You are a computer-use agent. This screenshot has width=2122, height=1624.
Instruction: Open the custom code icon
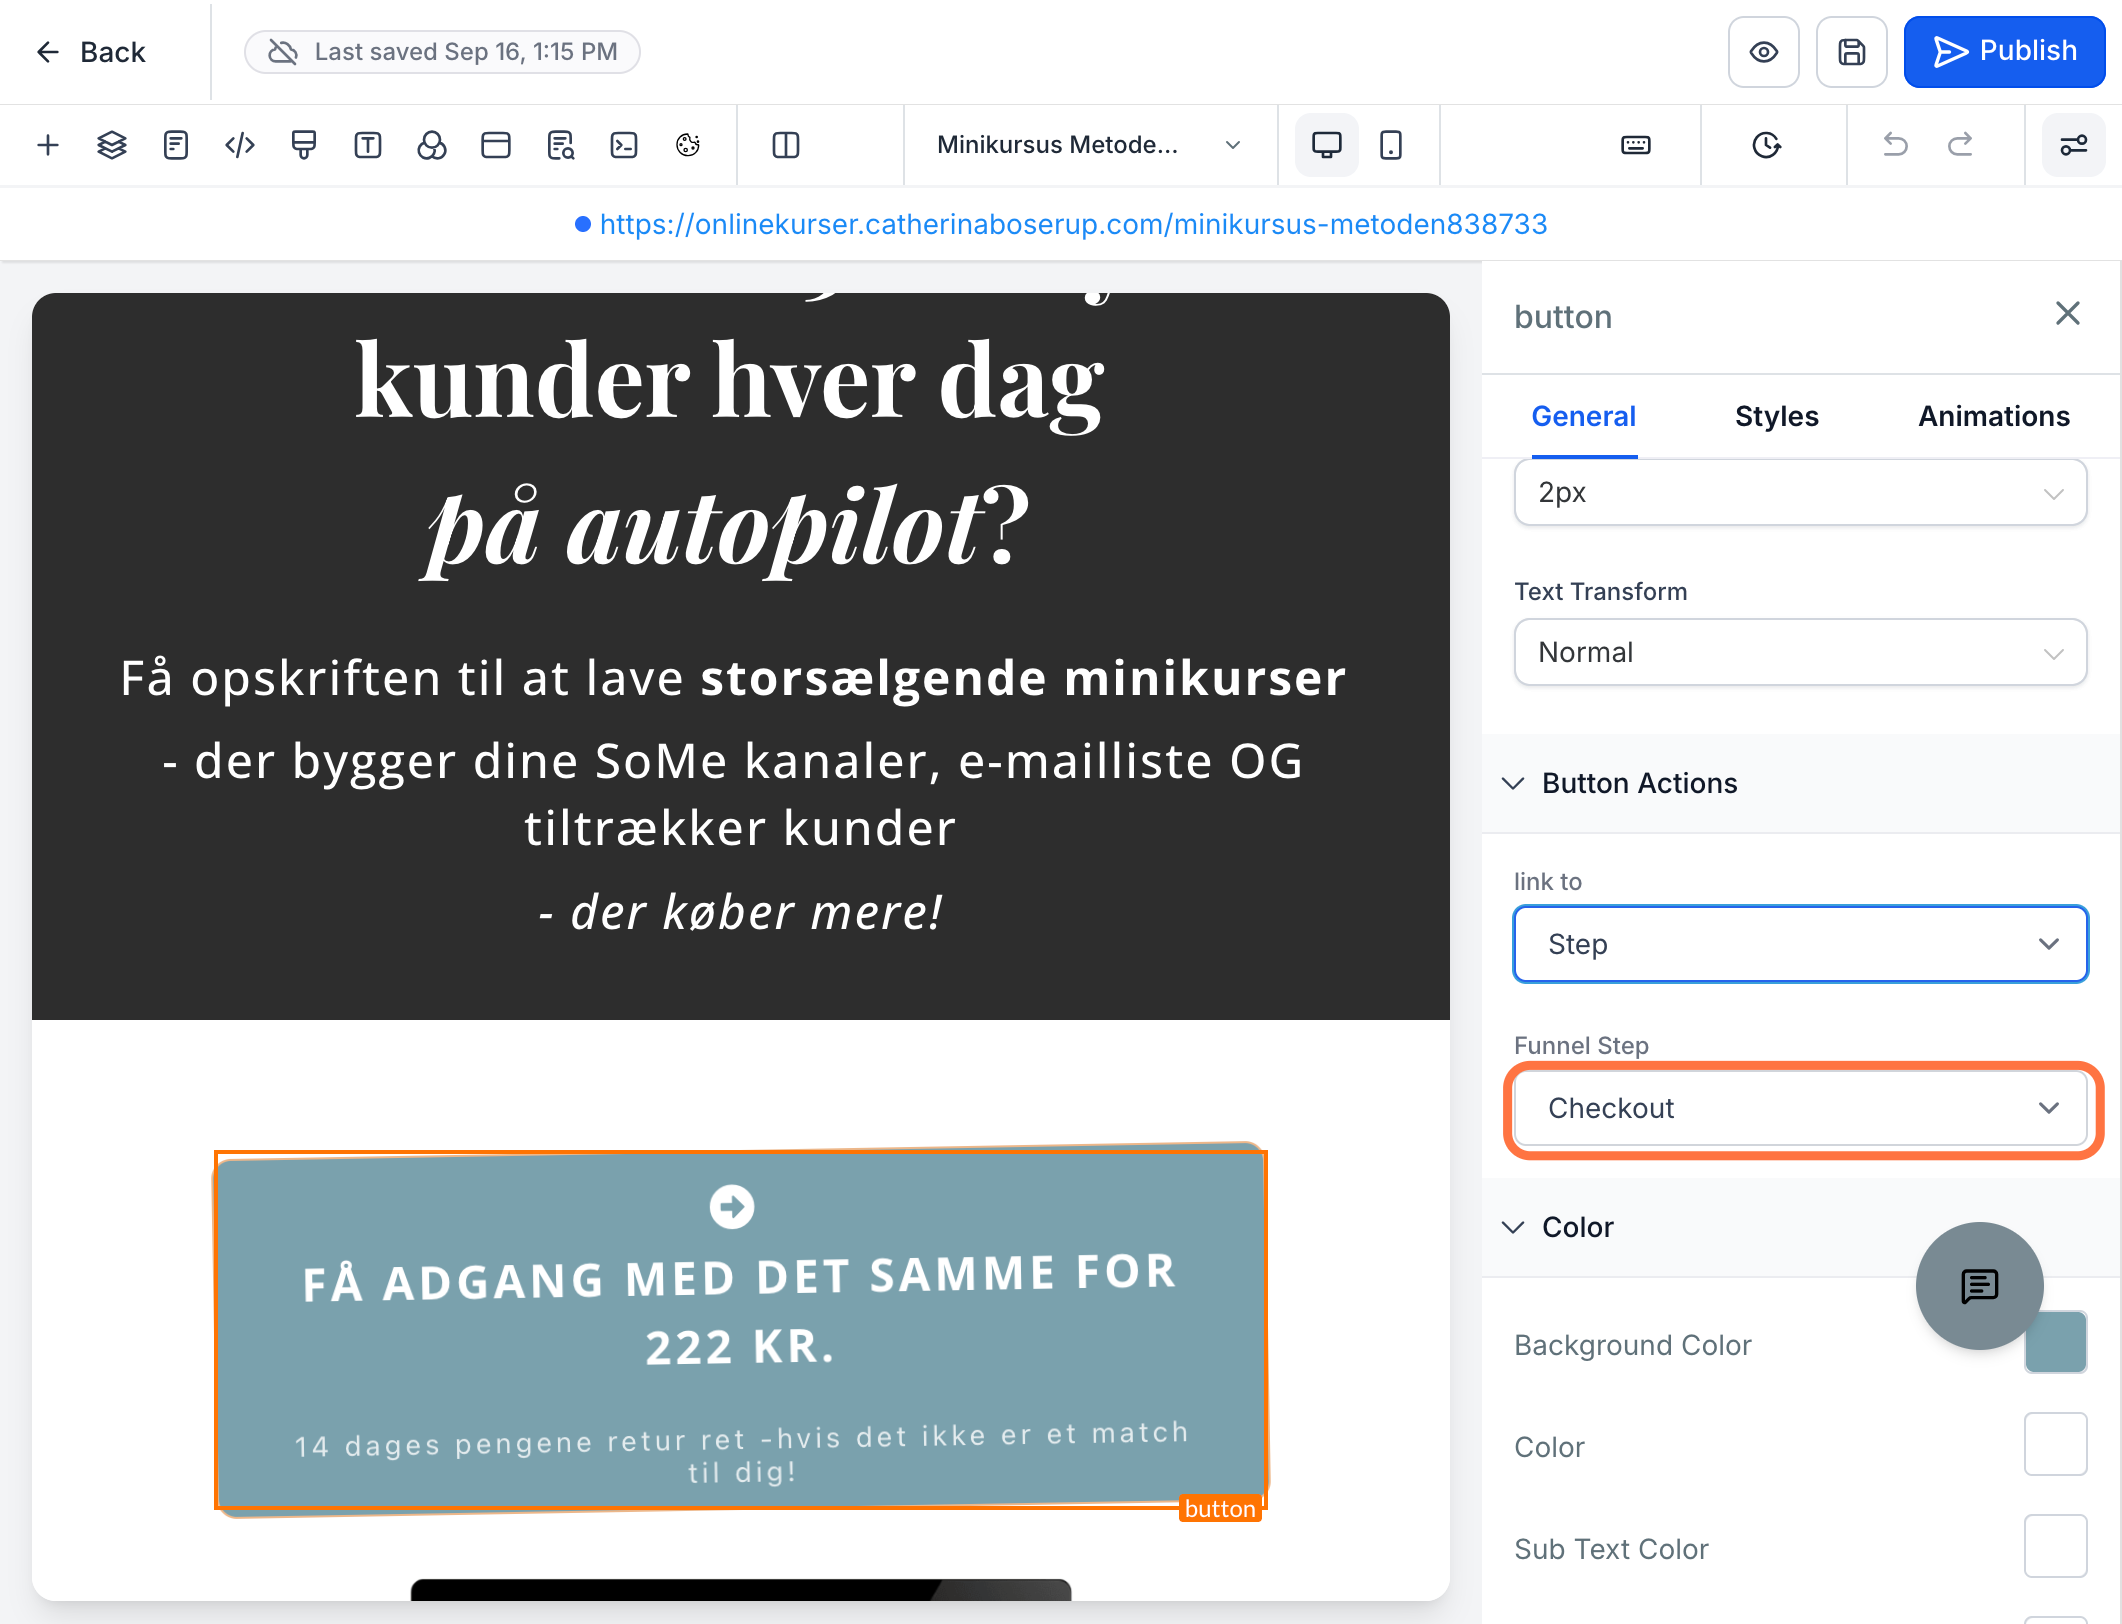click(240, 146)
